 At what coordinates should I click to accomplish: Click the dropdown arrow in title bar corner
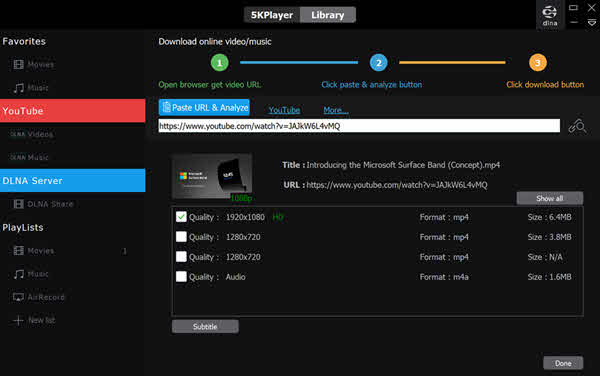click(592, 23)
